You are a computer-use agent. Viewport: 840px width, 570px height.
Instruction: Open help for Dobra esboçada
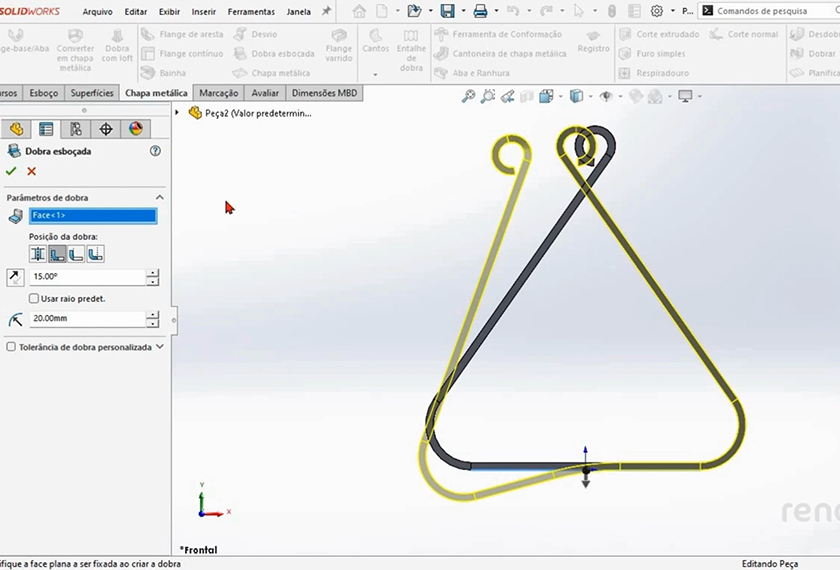[155, 151]
